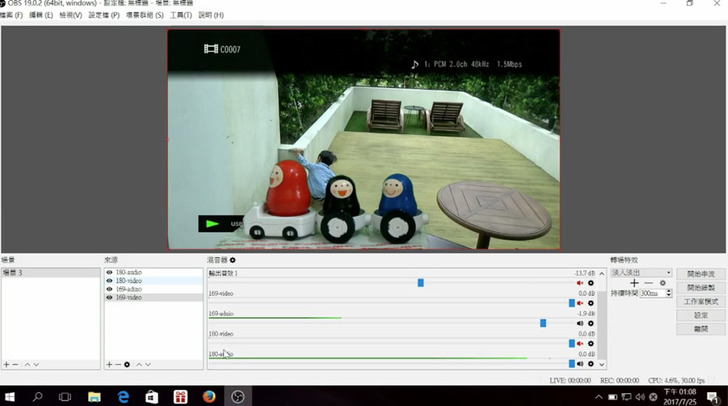The height and width of the screenshot is (406, 728).
Task: Open Windows search from the taskbar
Action: pyautogui.click(x=37, y=397)
